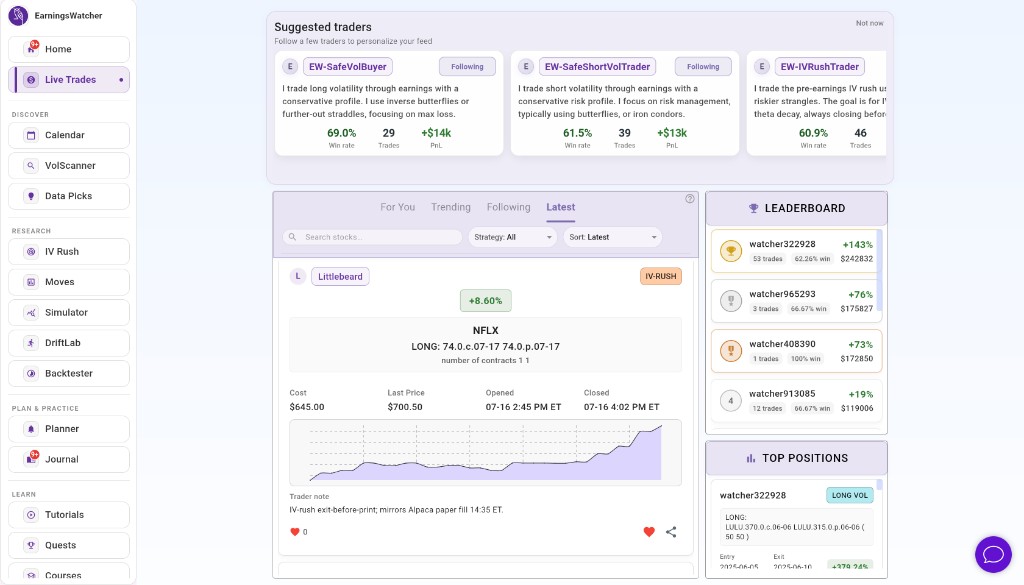This screenshot has height=585, width=1024.
Task: Open EW-SafeVolBuyer trader profile
Action: (347, 67)
